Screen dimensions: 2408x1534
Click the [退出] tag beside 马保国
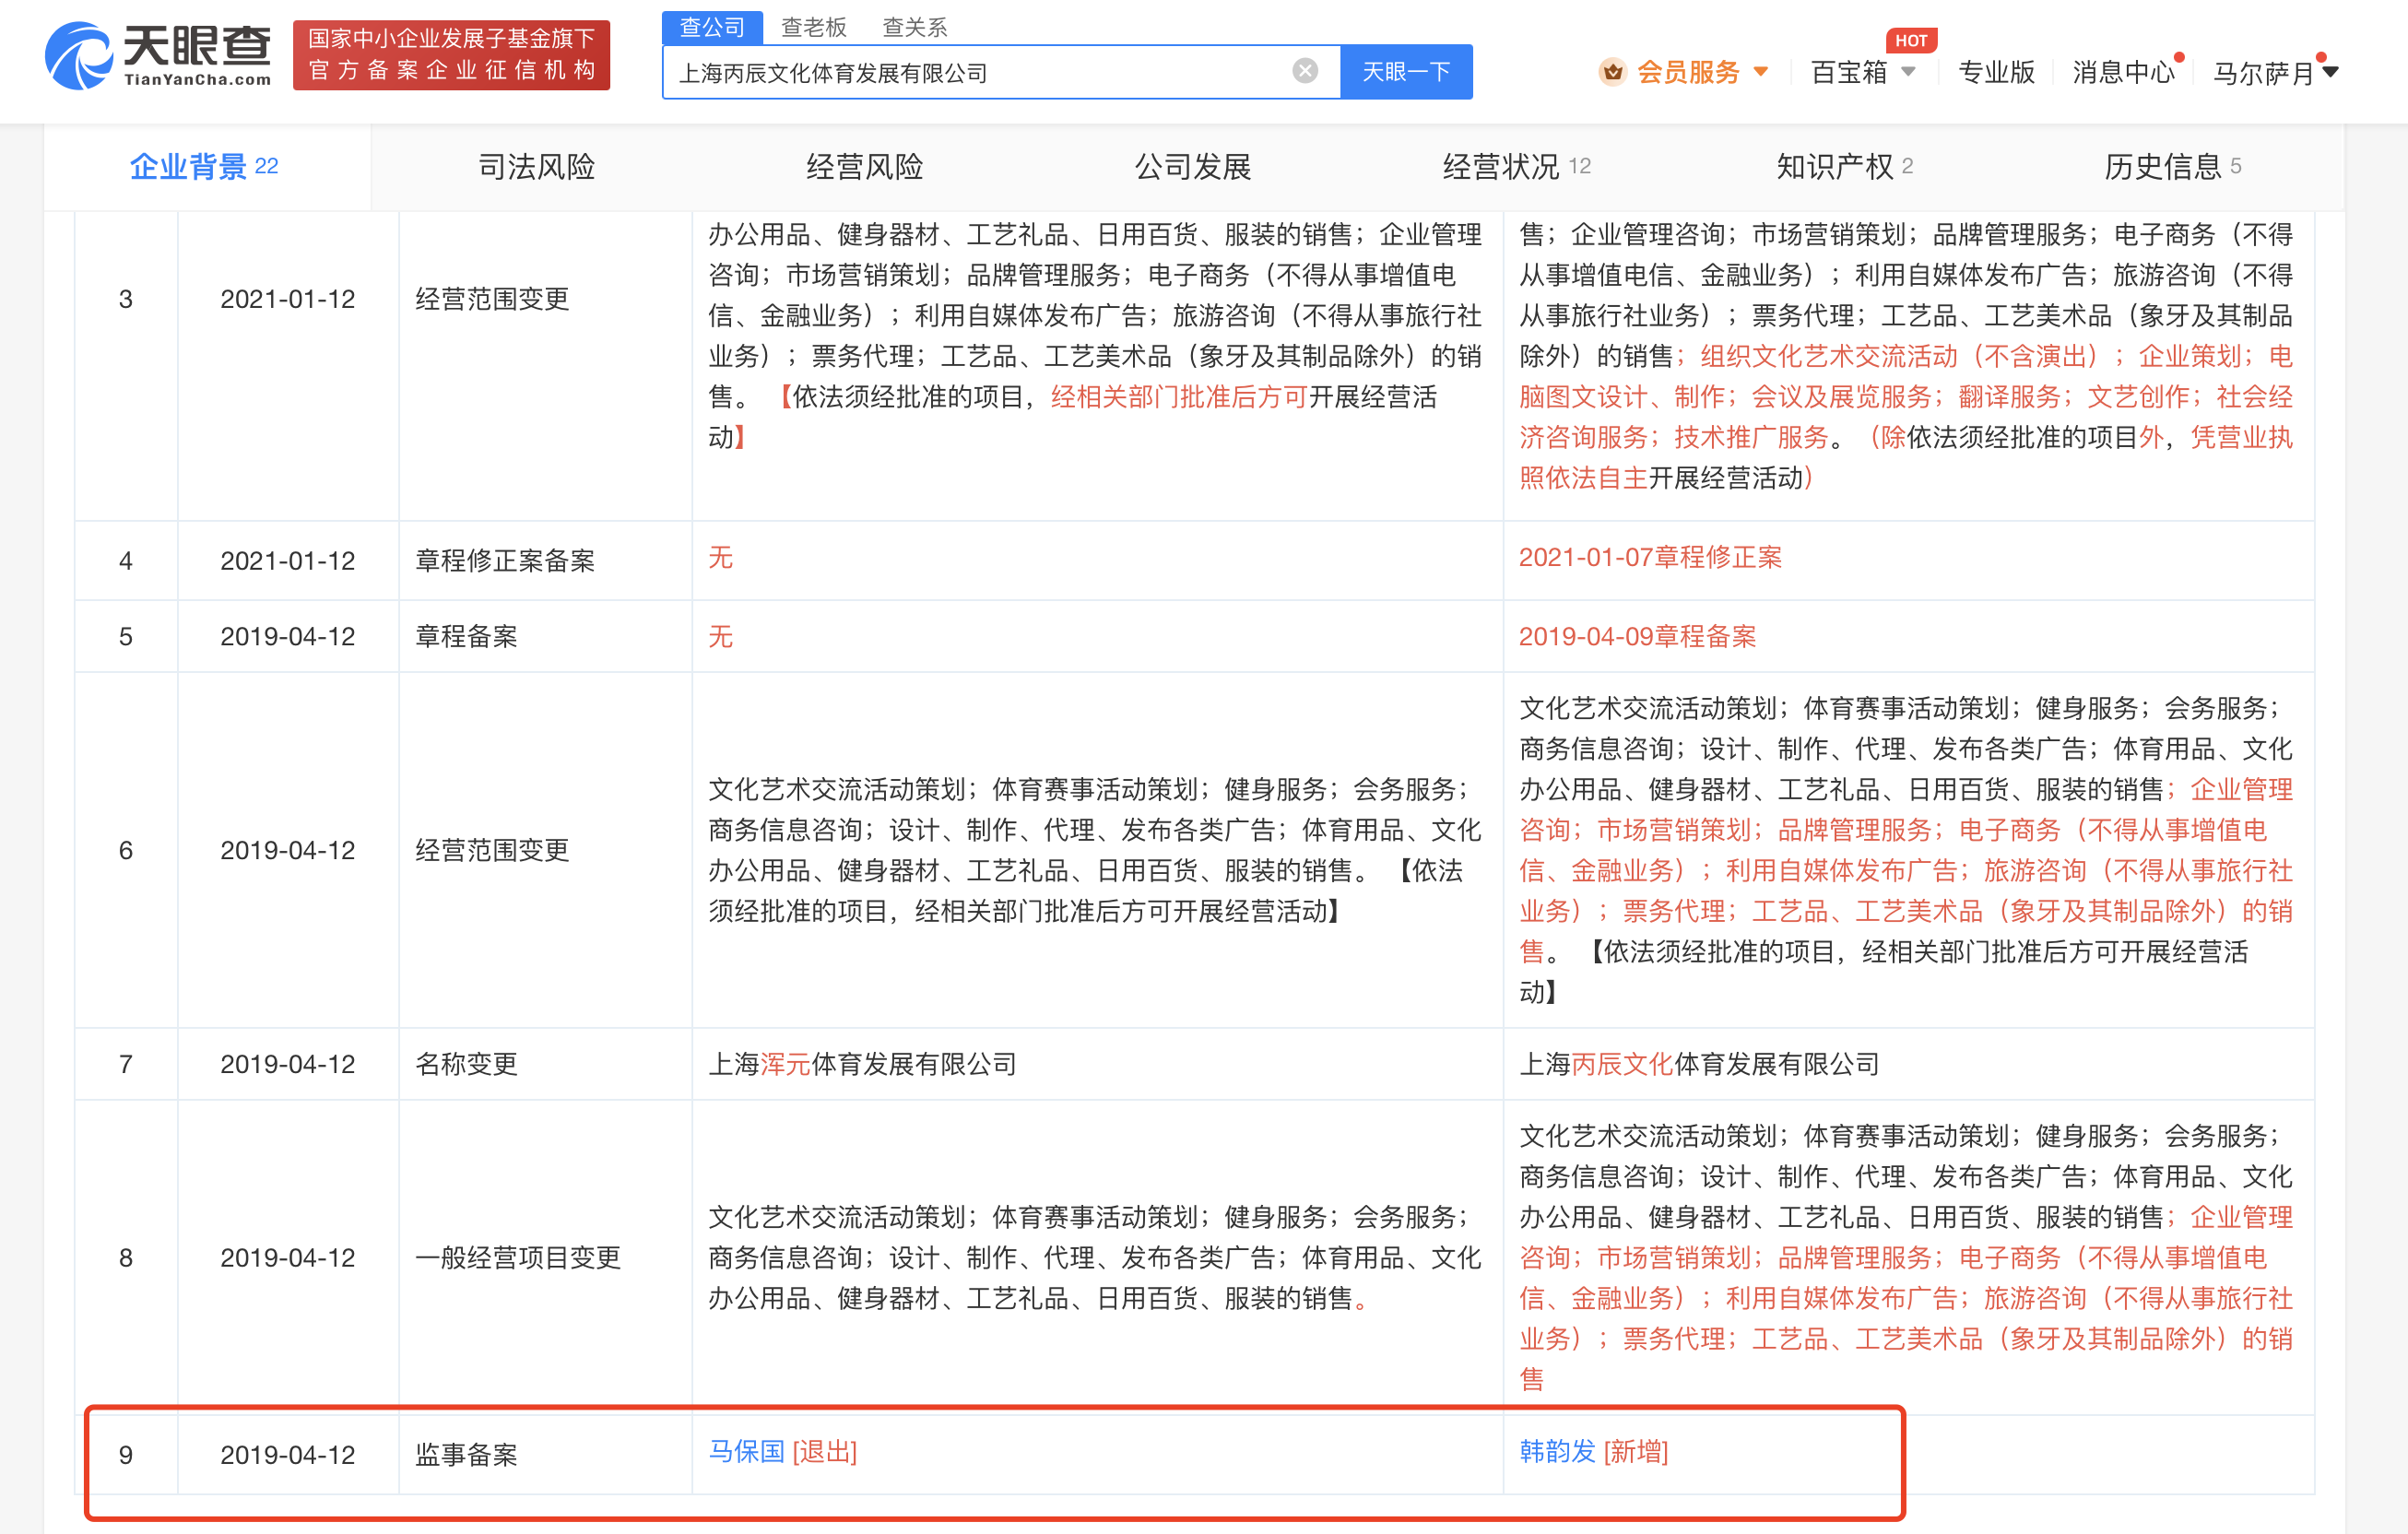tap(824, 1451)
